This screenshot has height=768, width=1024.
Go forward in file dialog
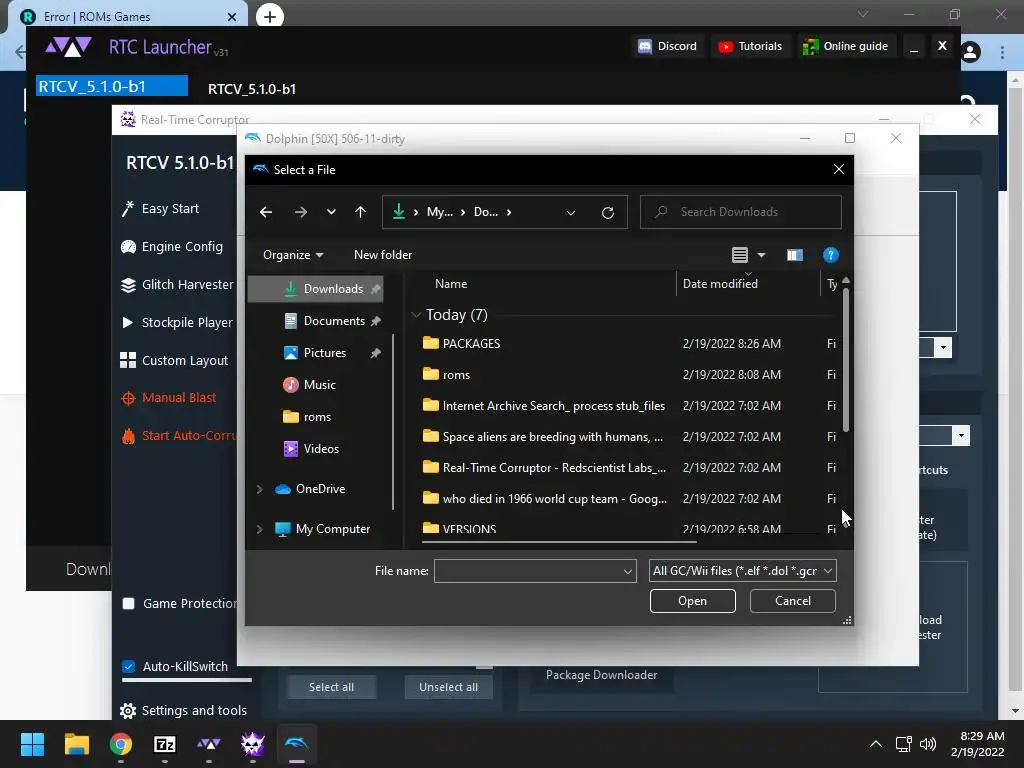tap(300, 212)
